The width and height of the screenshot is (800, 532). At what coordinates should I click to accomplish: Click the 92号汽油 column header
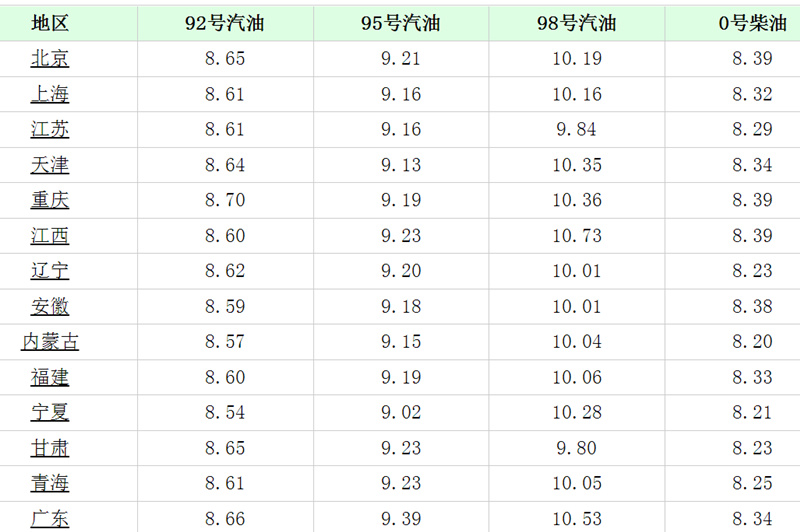tap(225, 23)
